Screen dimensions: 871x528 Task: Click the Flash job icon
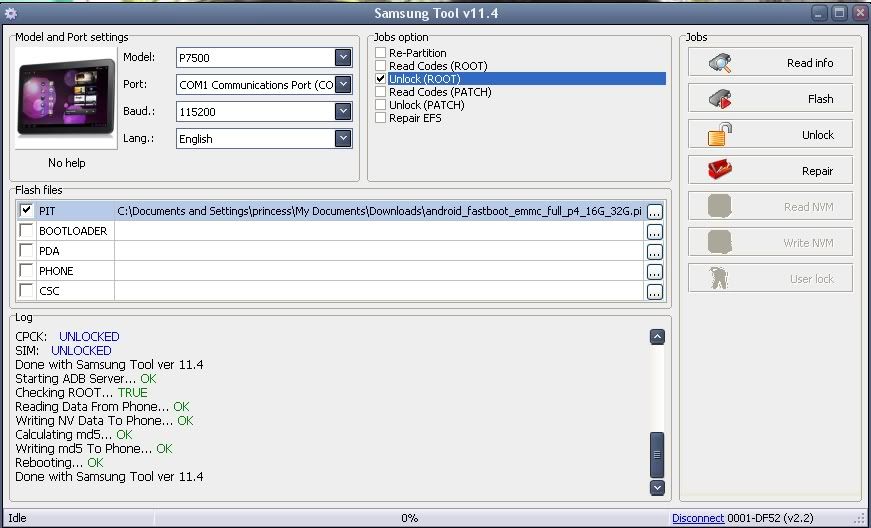point(720,99)
